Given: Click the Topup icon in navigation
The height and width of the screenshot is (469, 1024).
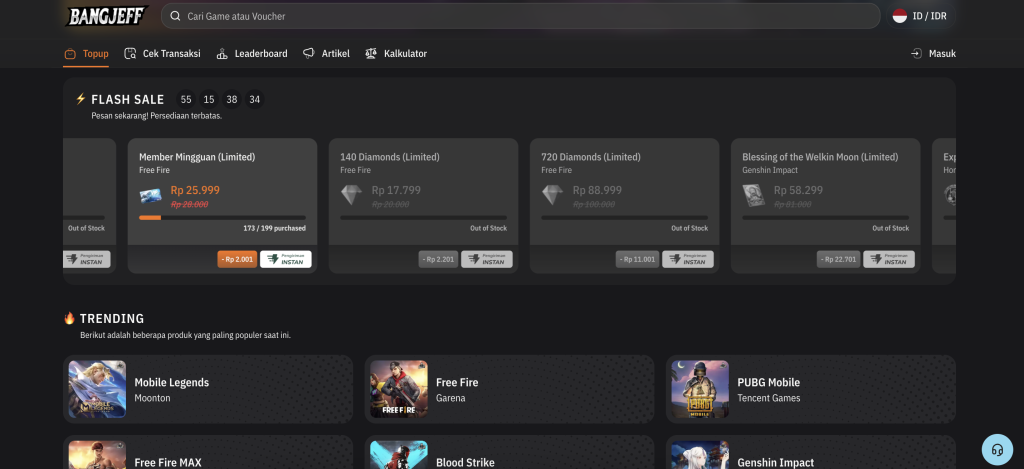Looking at the screenshot, I should point(70,54).
